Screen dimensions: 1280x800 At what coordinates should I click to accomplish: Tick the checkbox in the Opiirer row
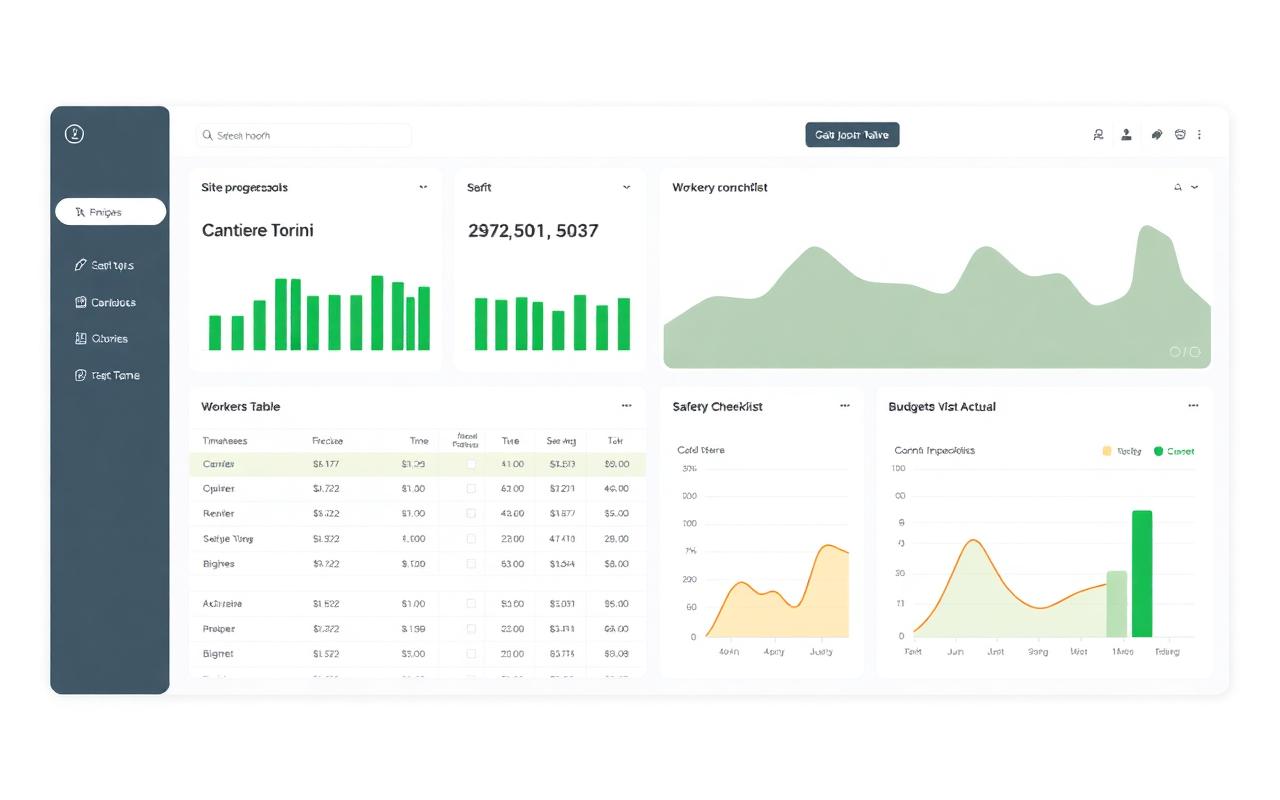471,489
